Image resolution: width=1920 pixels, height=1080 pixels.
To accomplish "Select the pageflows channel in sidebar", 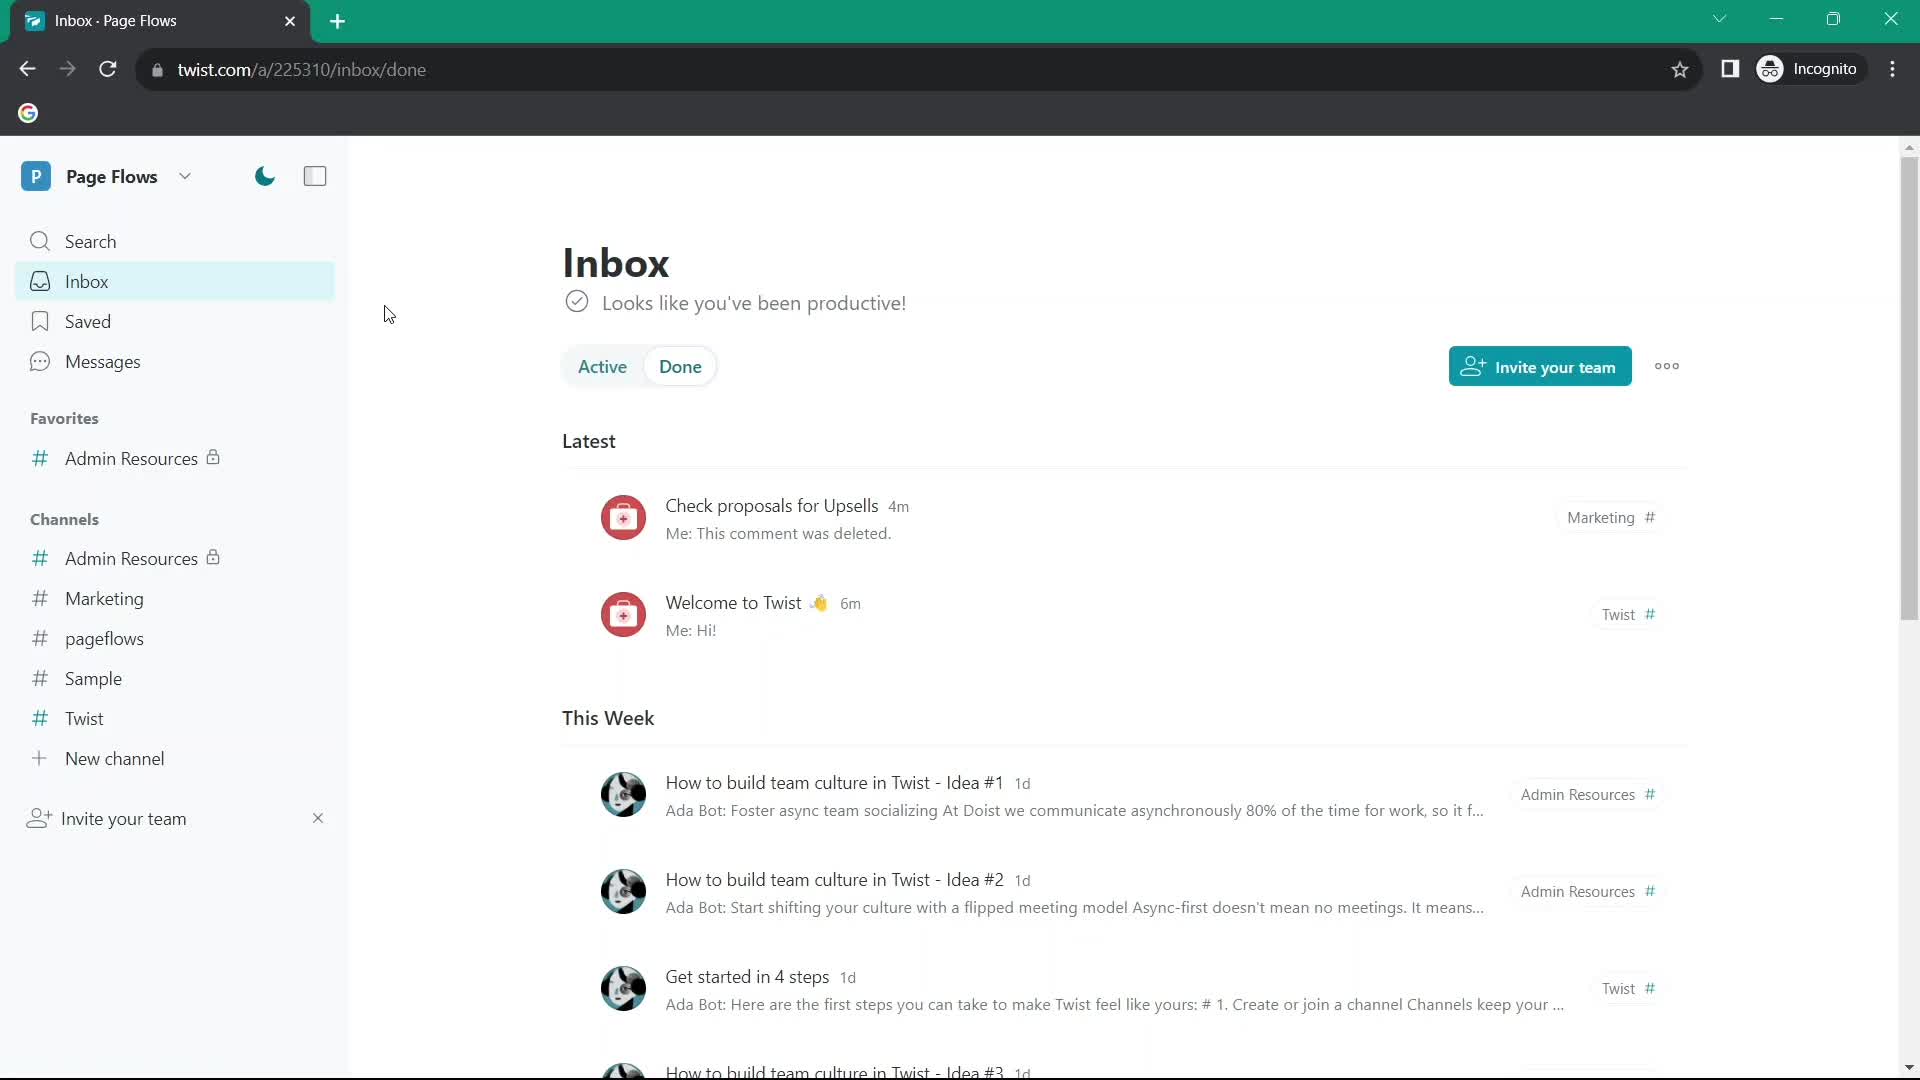I will click(104, 638).
